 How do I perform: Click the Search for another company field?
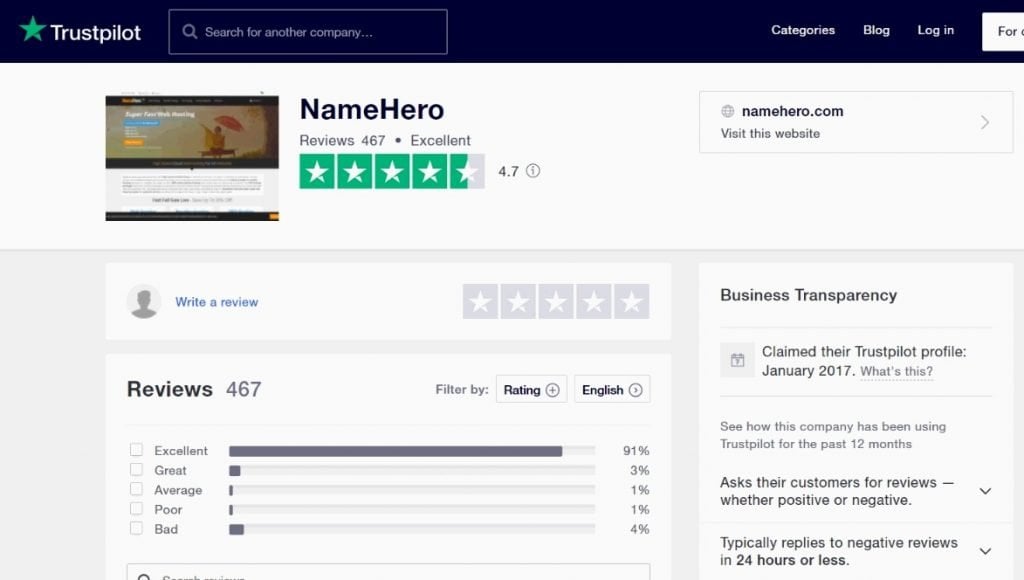[x=308, y=31]
